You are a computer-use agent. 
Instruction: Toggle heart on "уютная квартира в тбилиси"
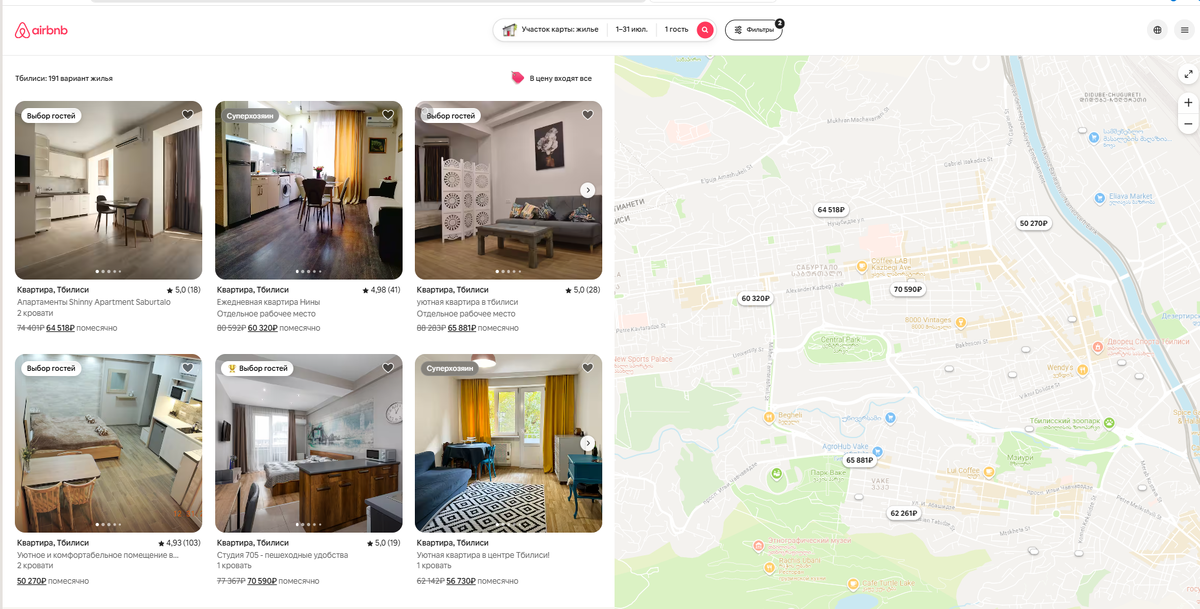[588, 115]
